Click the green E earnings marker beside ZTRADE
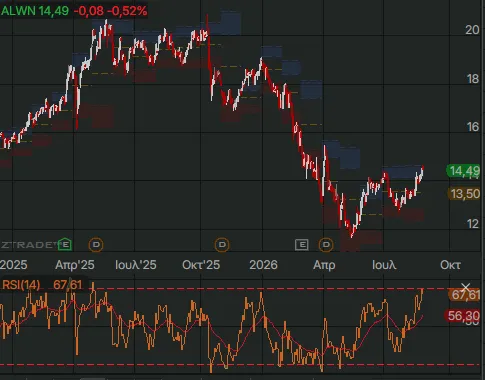Screen dimensions: 485x380 click(65, 245)
